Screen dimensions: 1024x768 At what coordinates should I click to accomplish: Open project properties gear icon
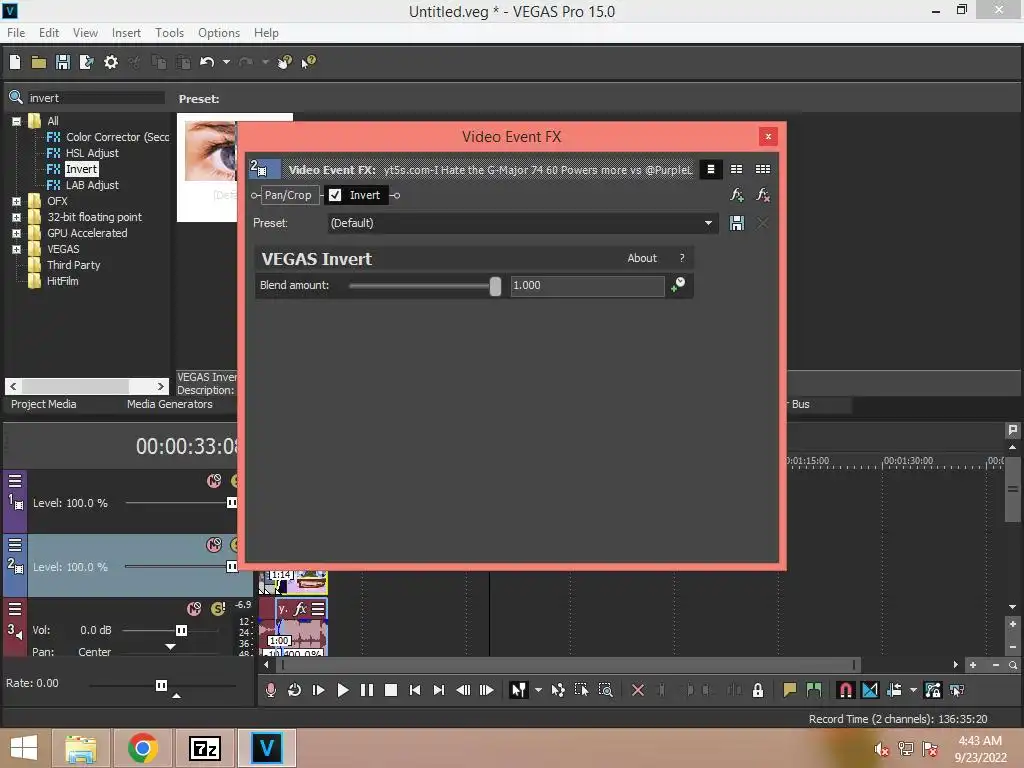(x=111, y=62)
